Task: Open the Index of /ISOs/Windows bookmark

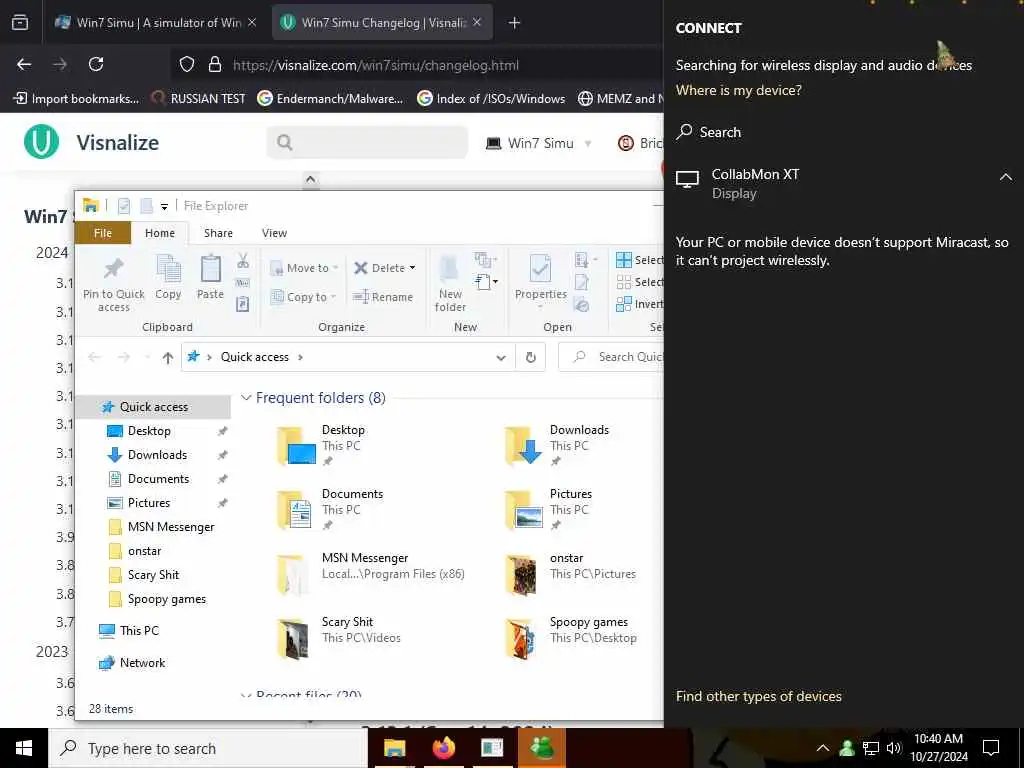Action: click(x=491, y=99)
